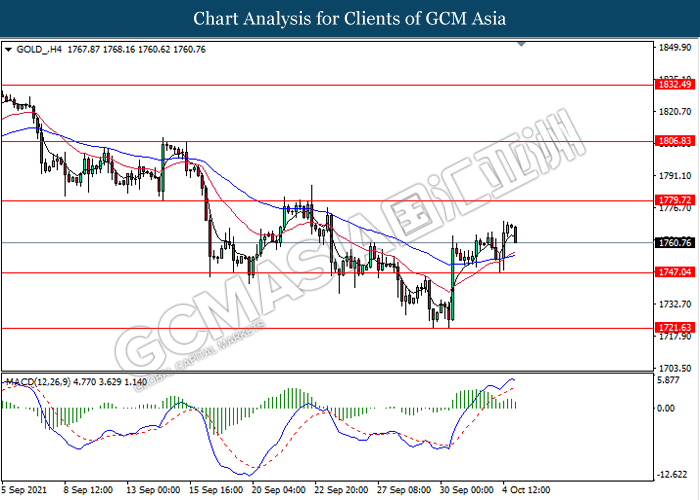Click the chart title mentioning GCM Asia
Screen dimensions: 700x500
[x=349, y=18]
